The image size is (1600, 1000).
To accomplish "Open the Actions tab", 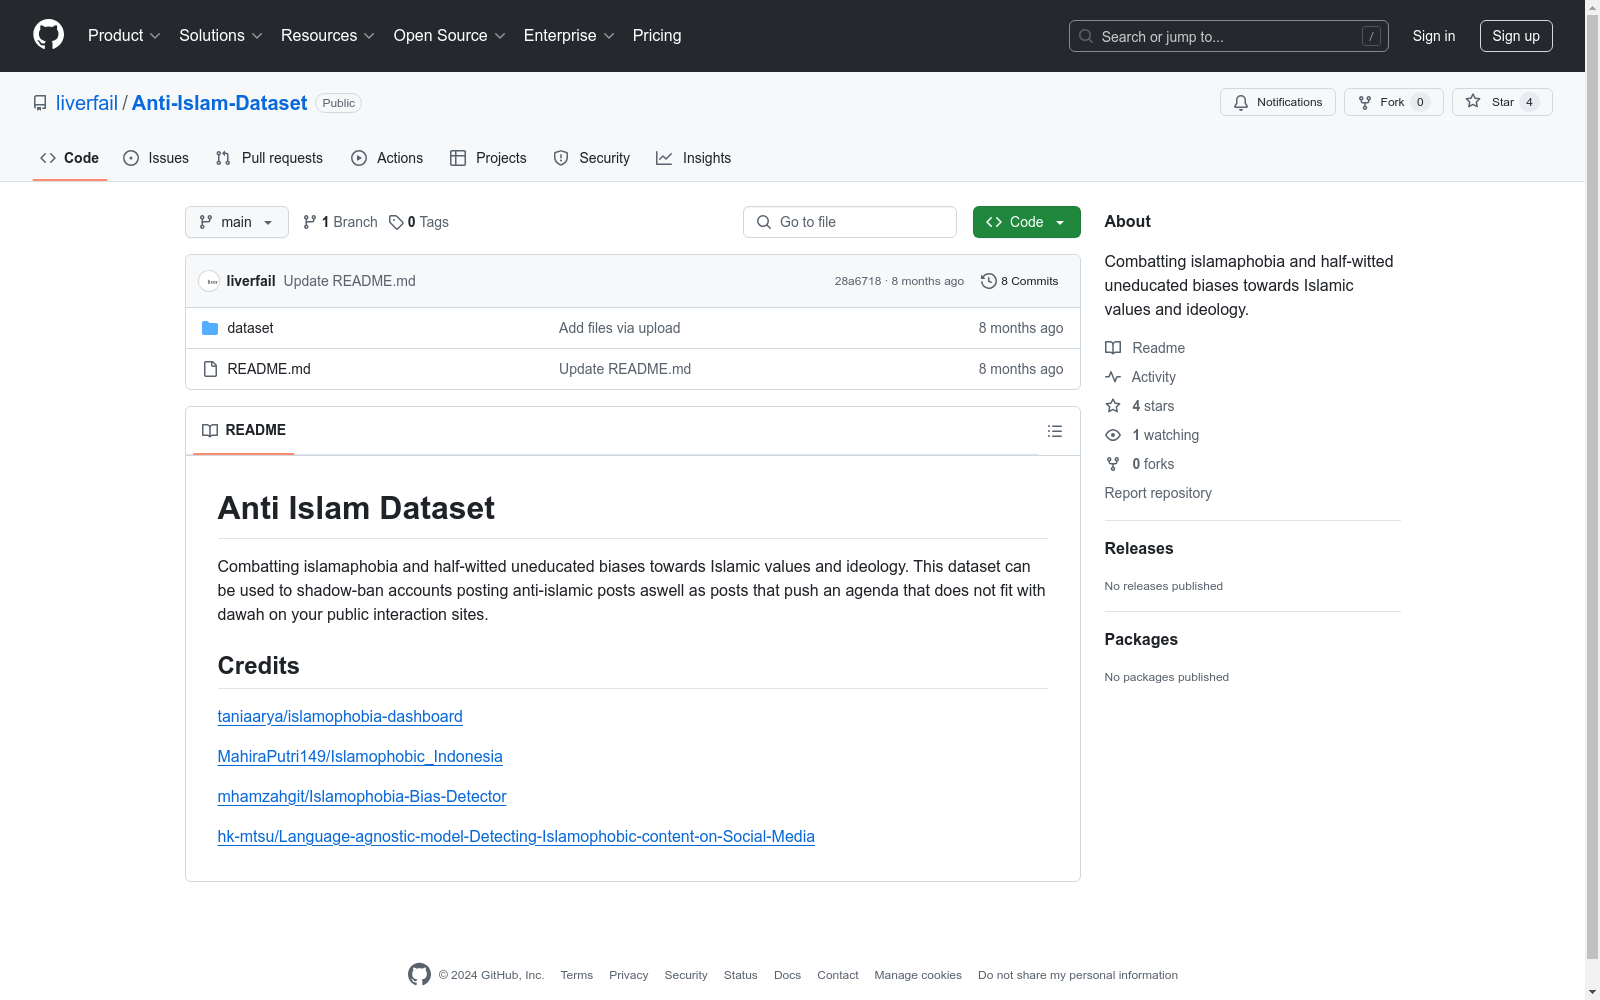I will [x=387, y=158].
